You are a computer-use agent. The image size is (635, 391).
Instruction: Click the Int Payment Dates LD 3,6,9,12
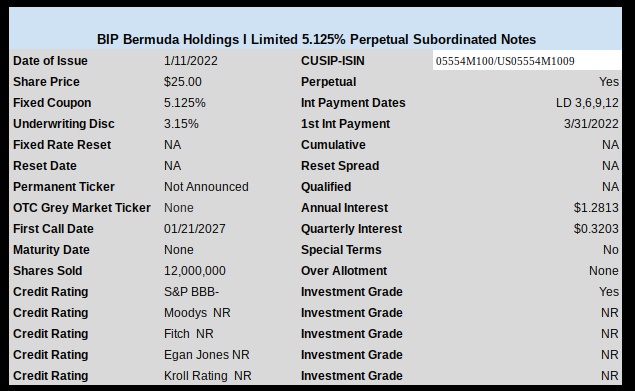(x=587, y=103)
